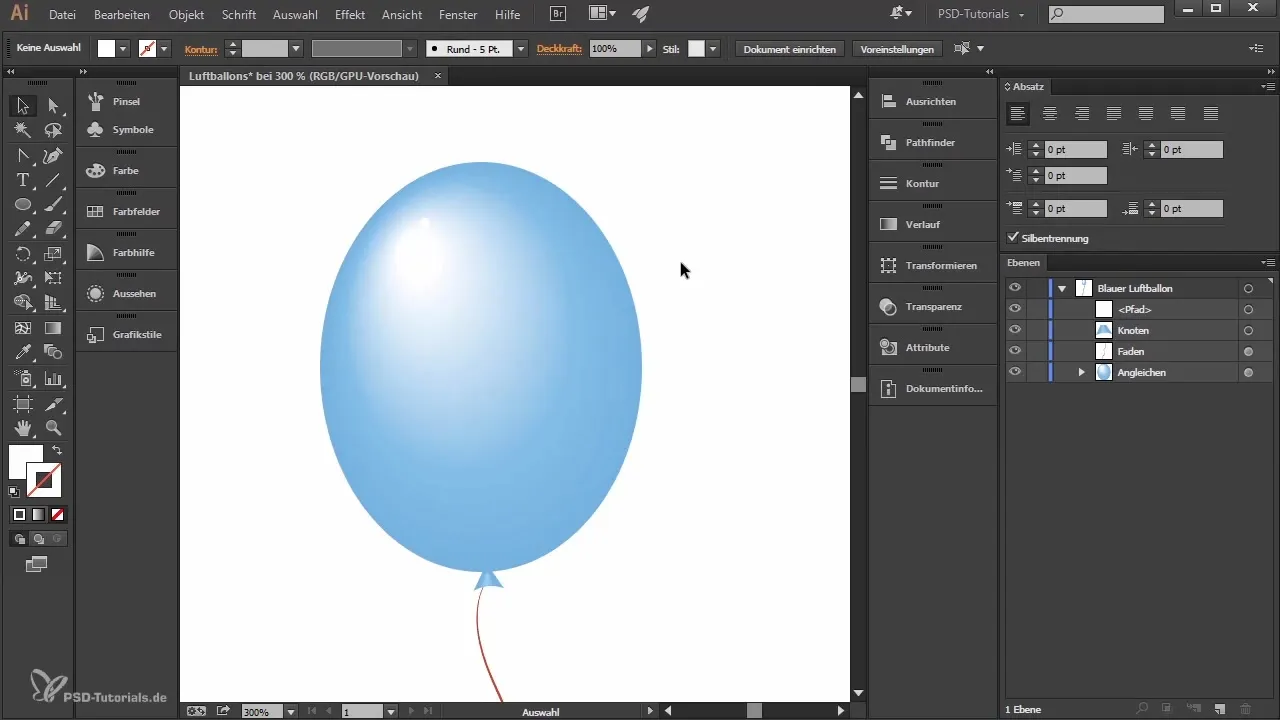Expand the Angleichen group
This screenshot has width=1280, height=720.
pos(1081,372)
